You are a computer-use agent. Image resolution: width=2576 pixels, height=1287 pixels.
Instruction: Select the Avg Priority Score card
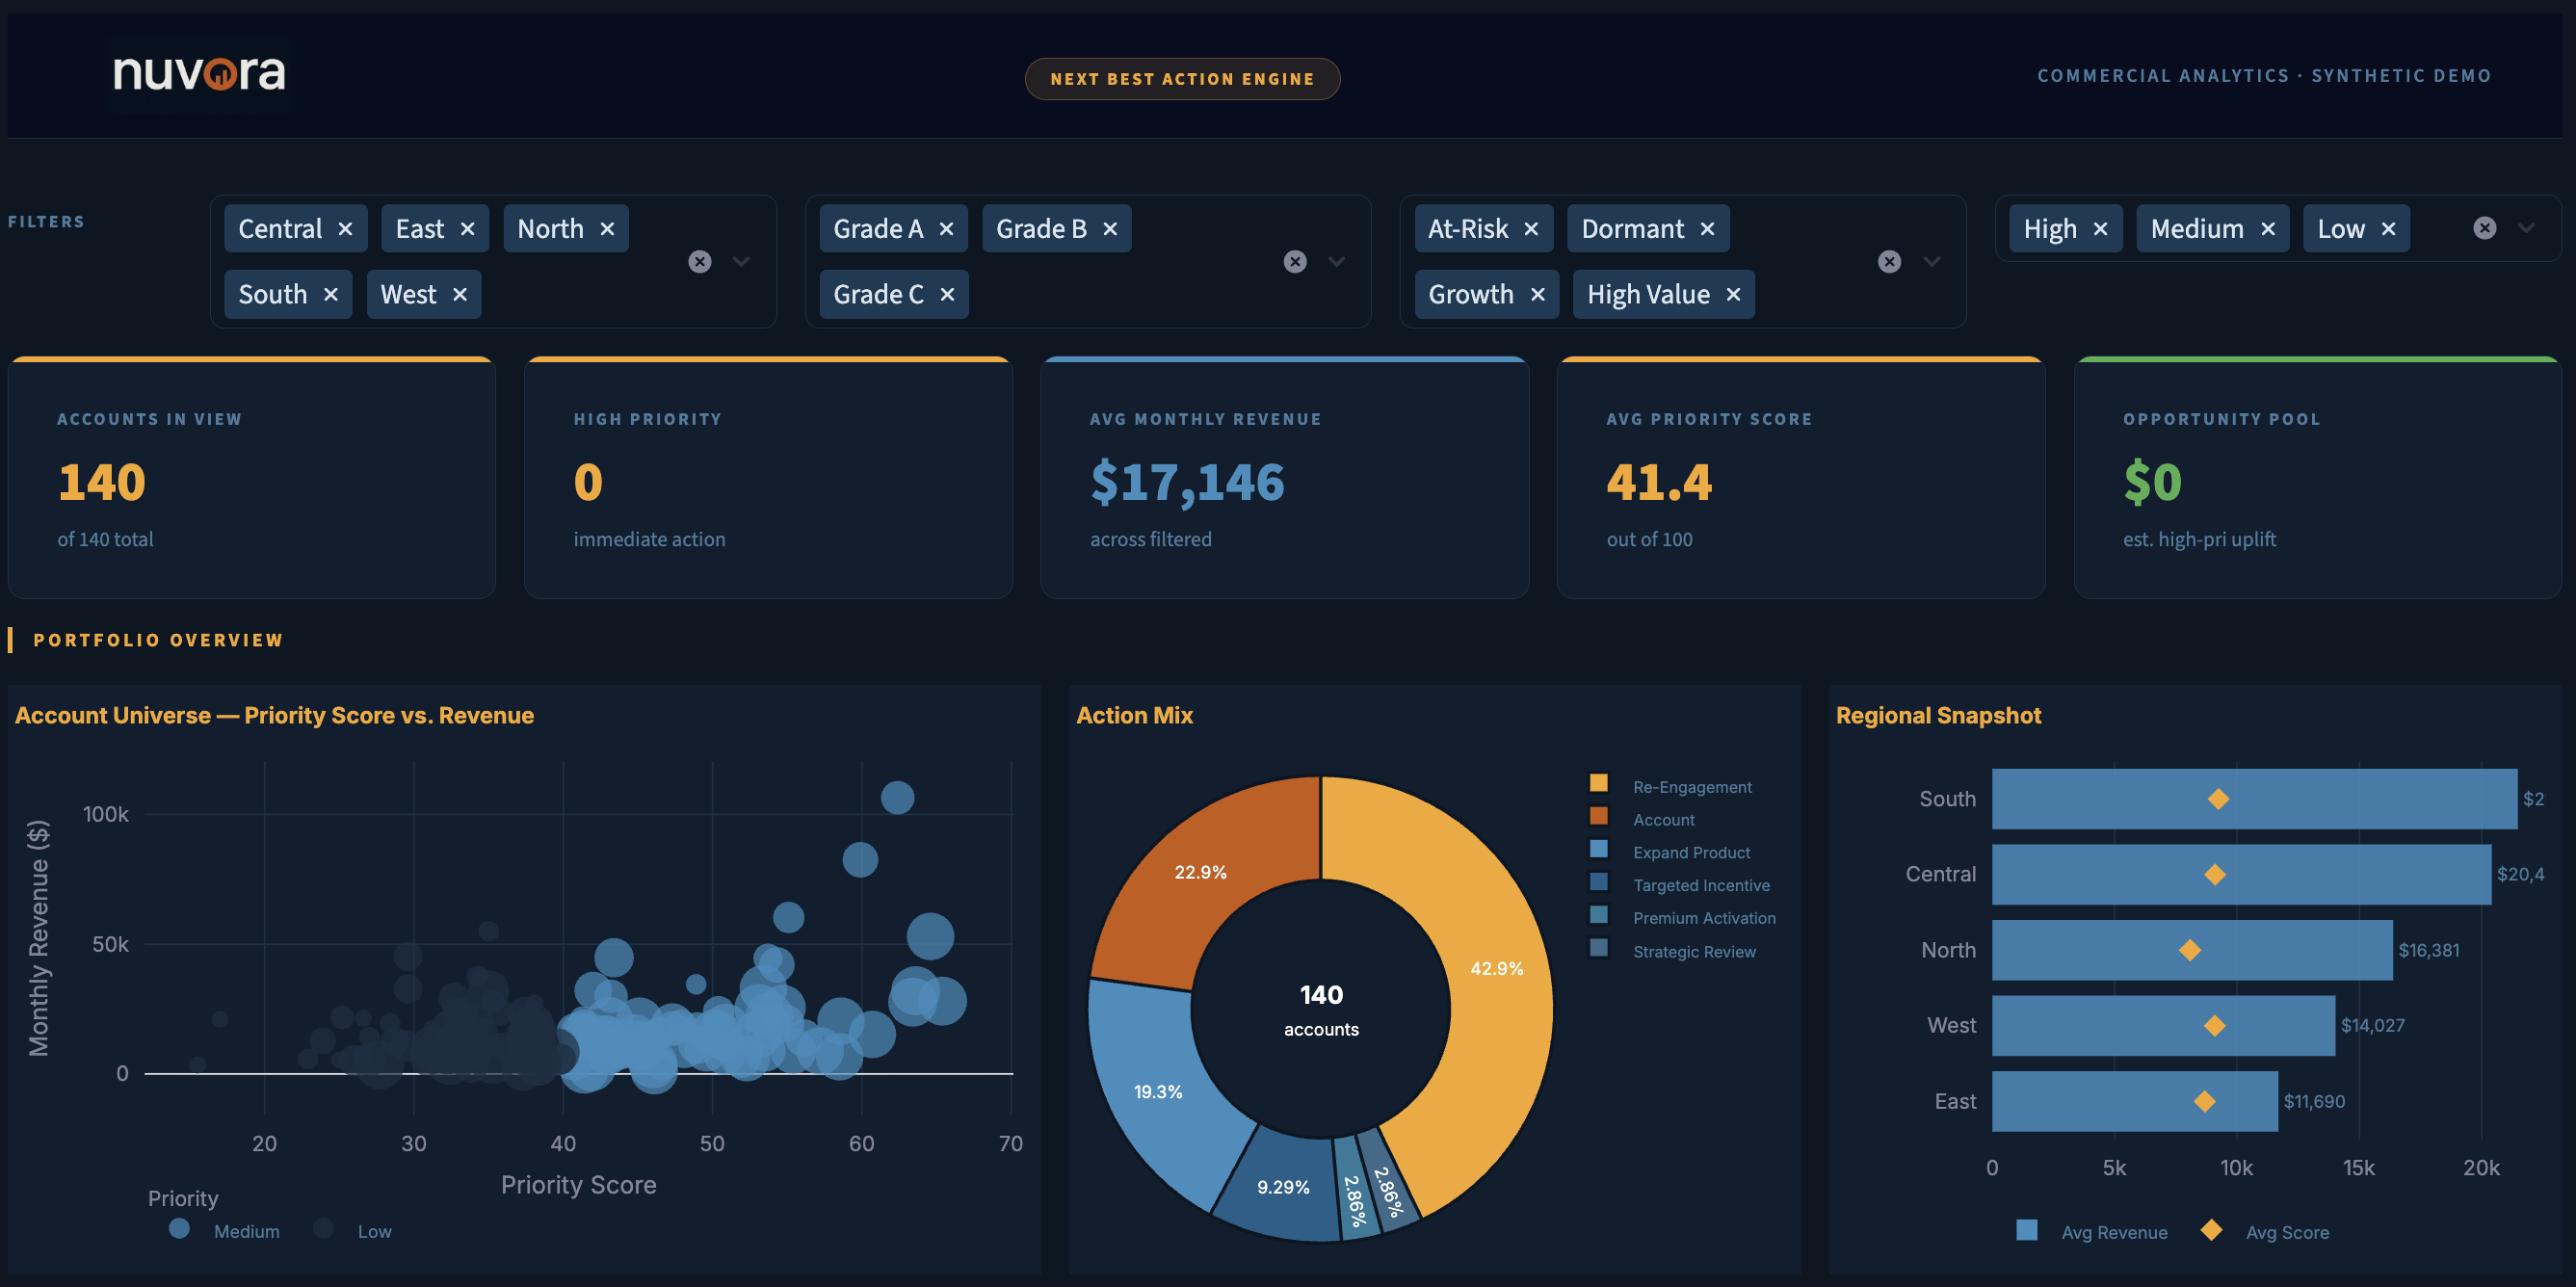pos(1801,478)
